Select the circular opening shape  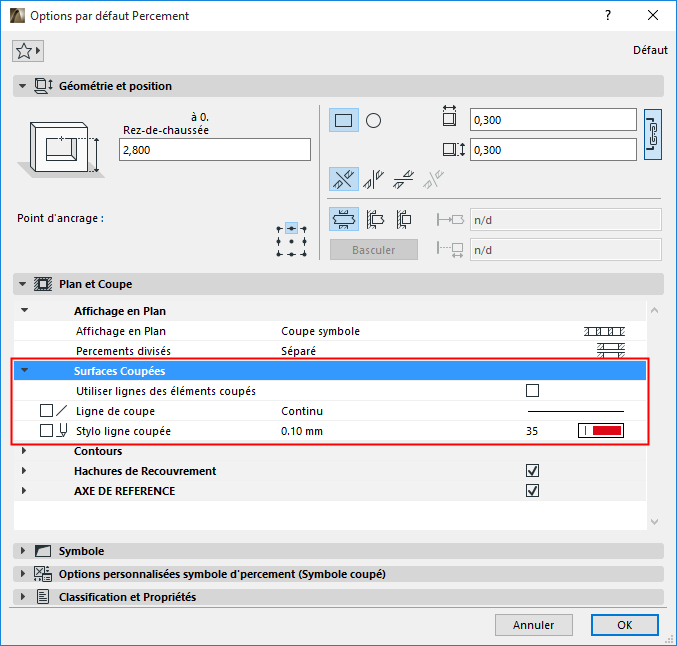pos(373,120)
